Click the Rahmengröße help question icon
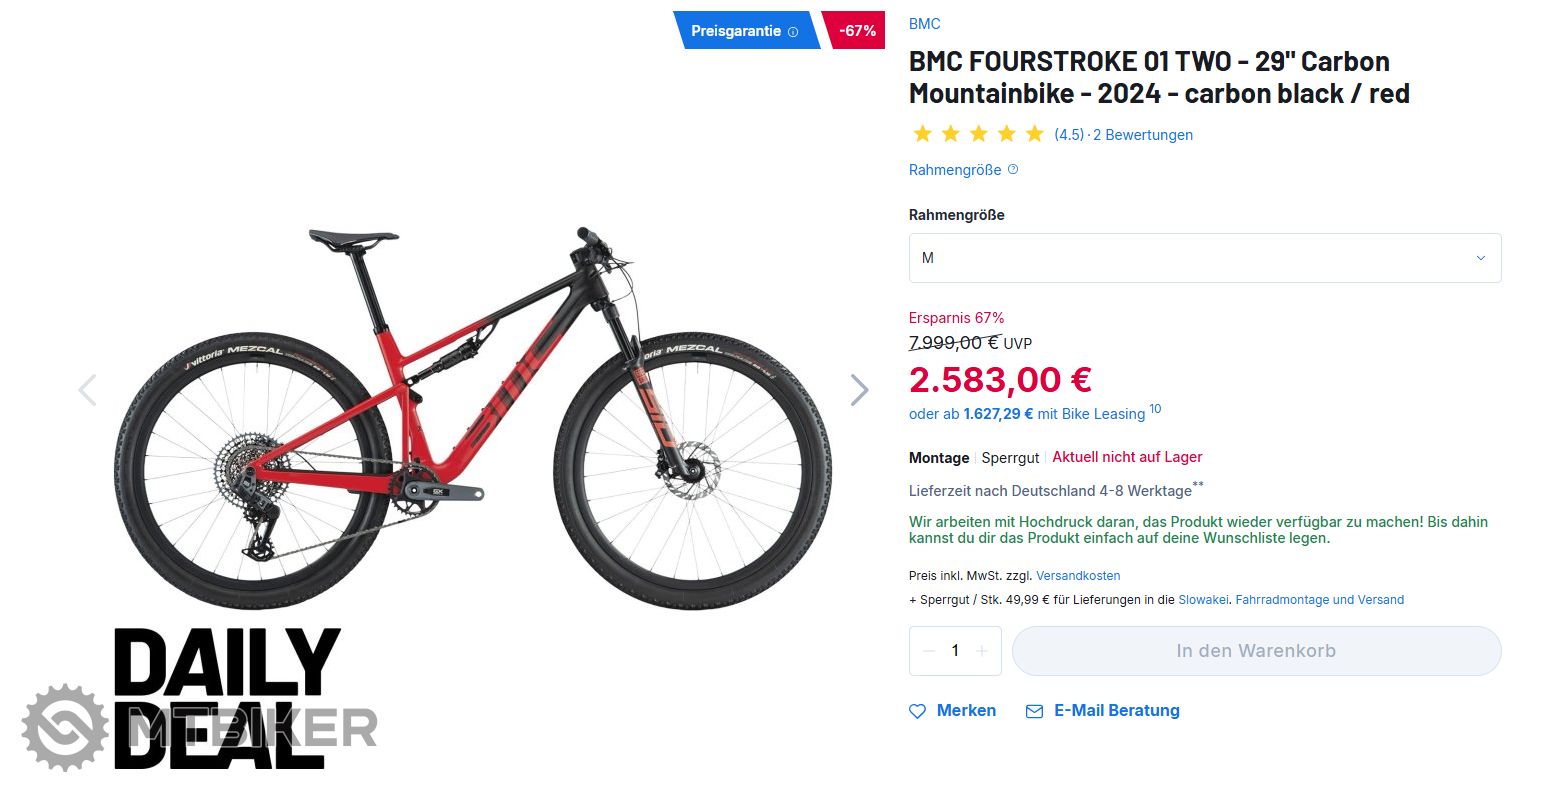Image resolution: width=1565 pixels, height=789 pixels. [1013, 170]
